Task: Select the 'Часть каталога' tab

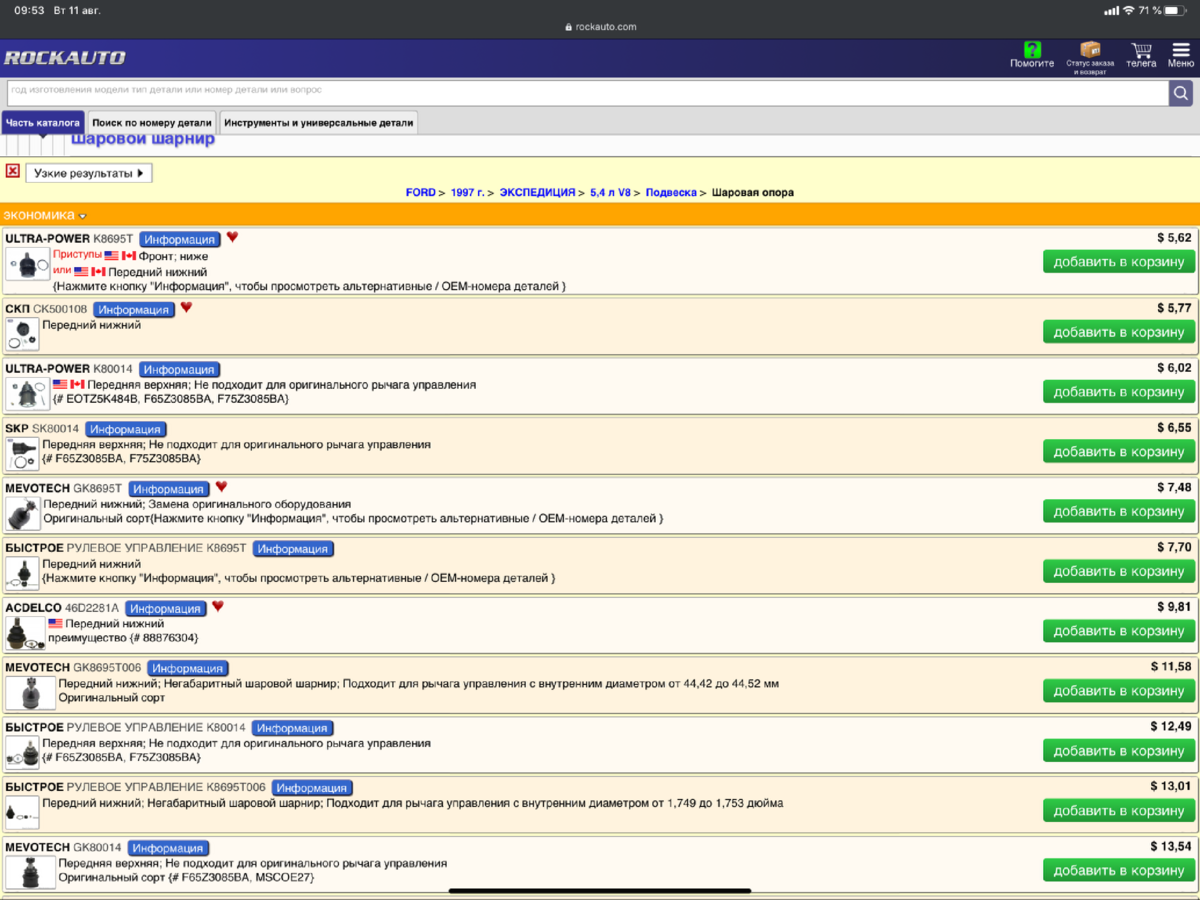Action: click(x=42, y=123)
